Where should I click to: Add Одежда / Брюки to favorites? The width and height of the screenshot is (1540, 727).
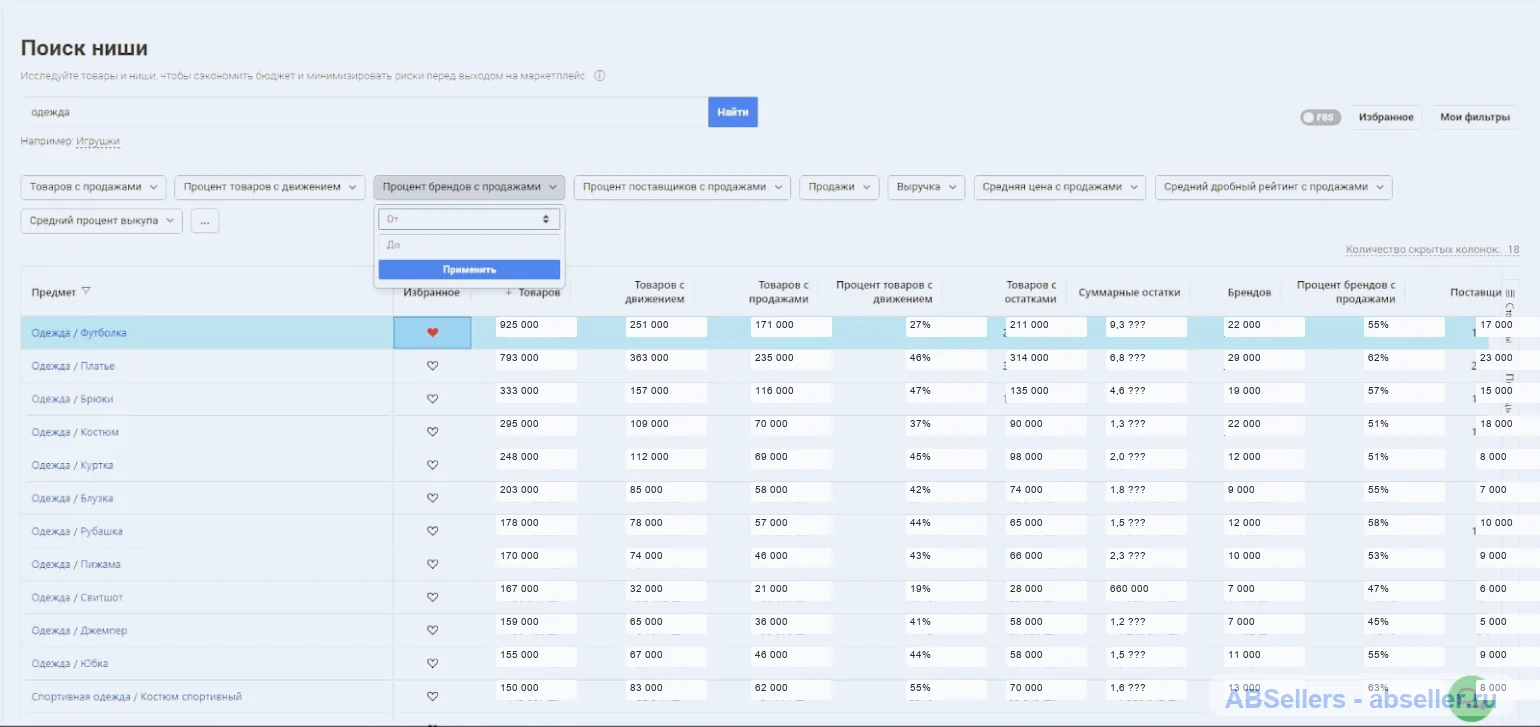(432, 399)
